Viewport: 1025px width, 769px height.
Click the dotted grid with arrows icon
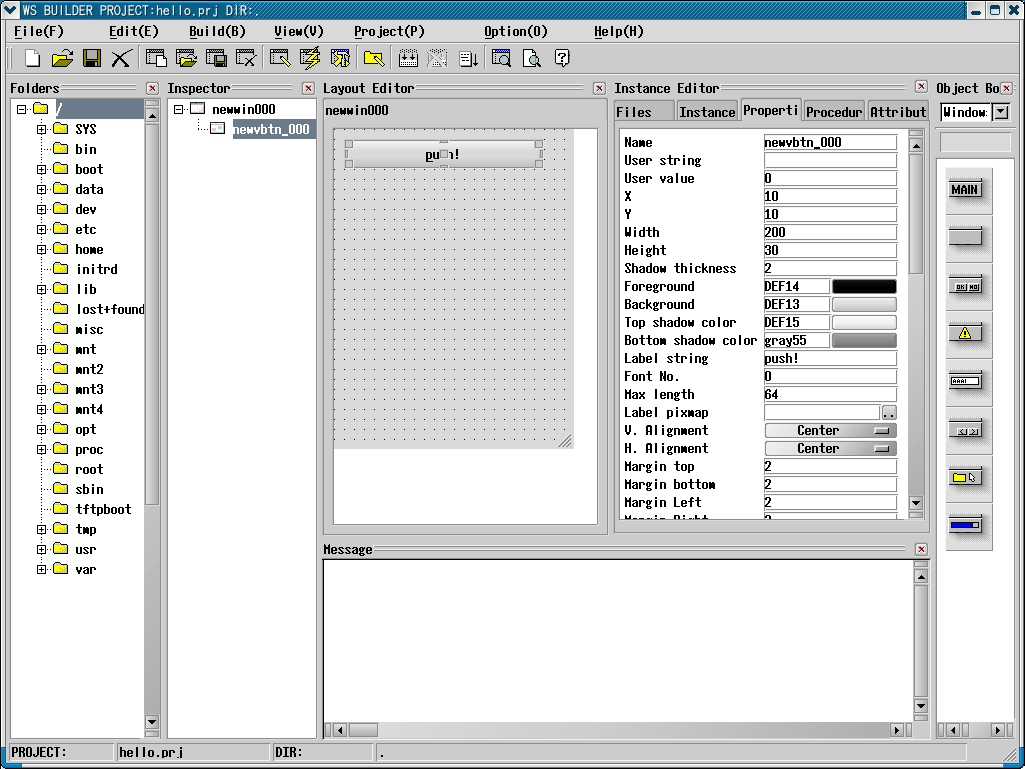pyautogui.click(x=409, y=58)
